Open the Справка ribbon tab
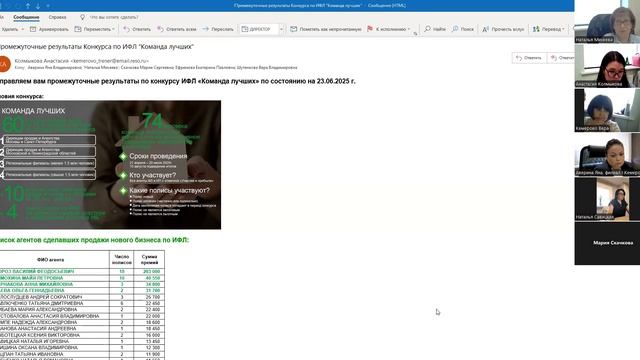This screenshot has width=640, height=360. click(x=57, y=17)
